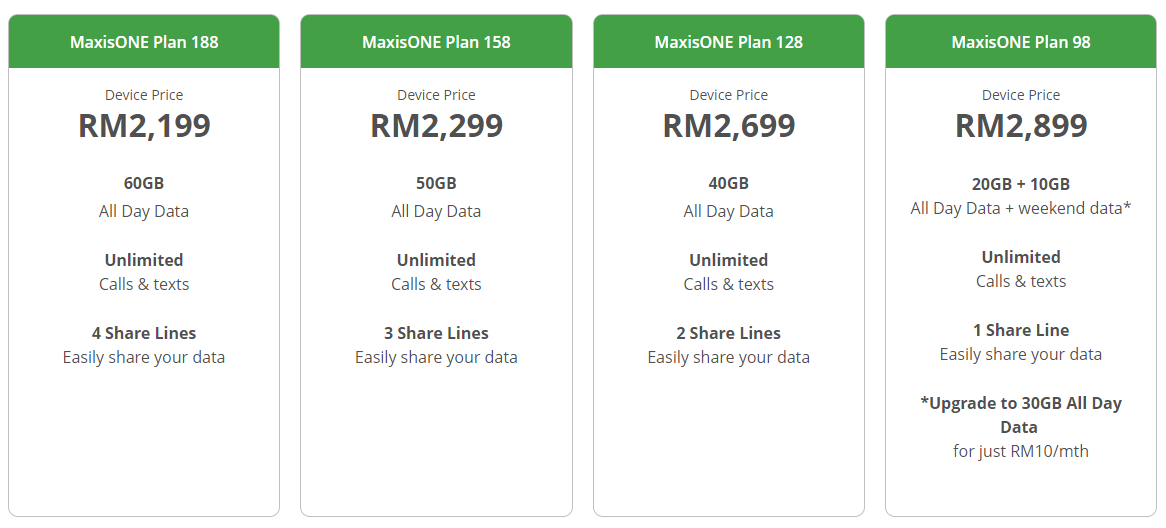1166x528 pixels.
Task: Click the 50GB data allowance
Action: [x=436, y=184]
